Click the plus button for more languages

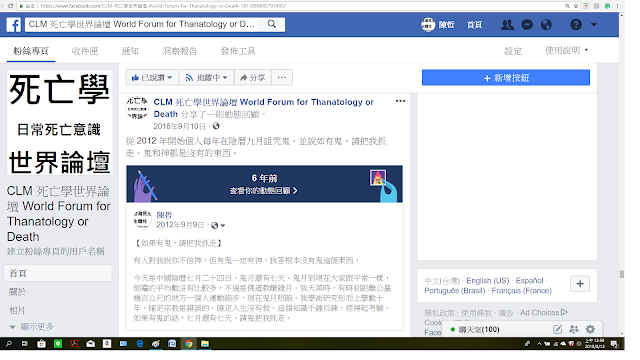580,284
